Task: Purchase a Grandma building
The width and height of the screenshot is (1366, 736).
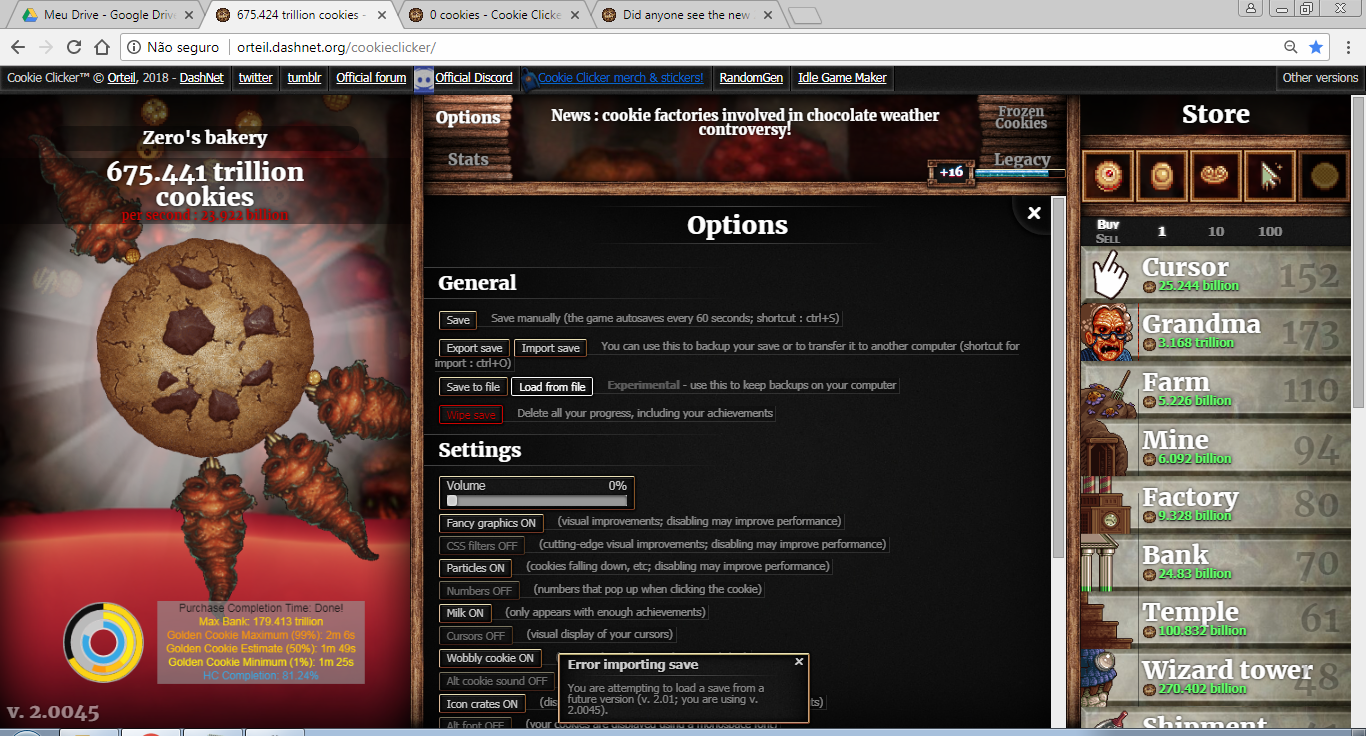Action: click(x=1214, y=333)
